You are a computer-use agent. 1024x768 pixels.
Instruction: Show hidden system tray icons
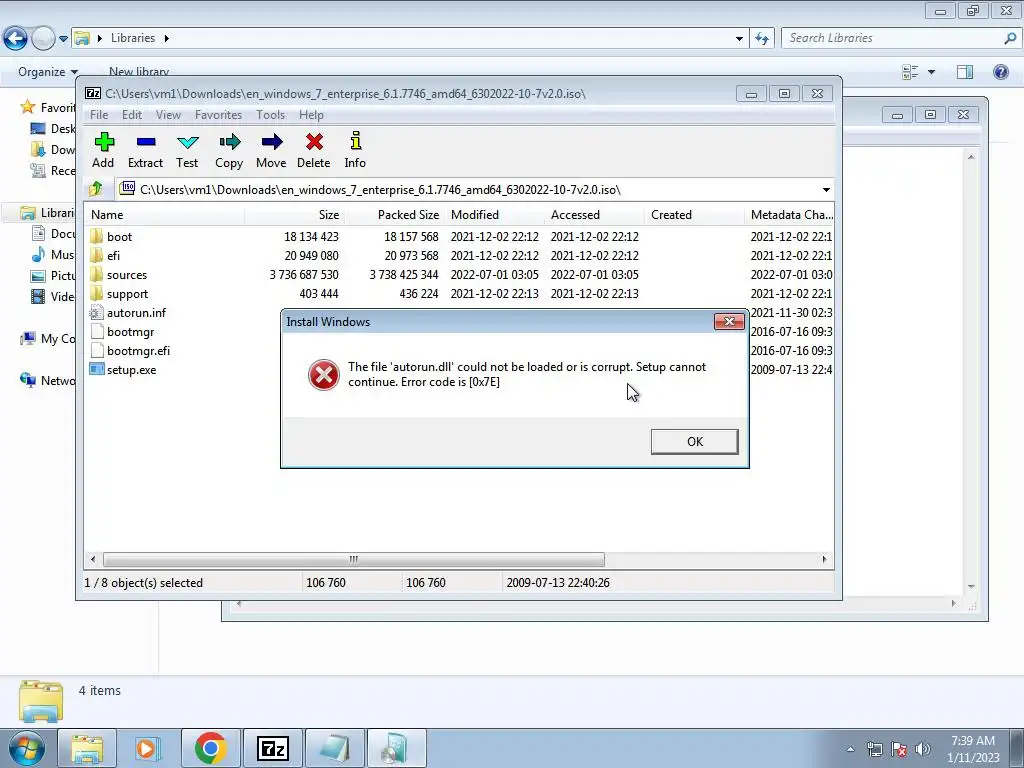(850, 749)
